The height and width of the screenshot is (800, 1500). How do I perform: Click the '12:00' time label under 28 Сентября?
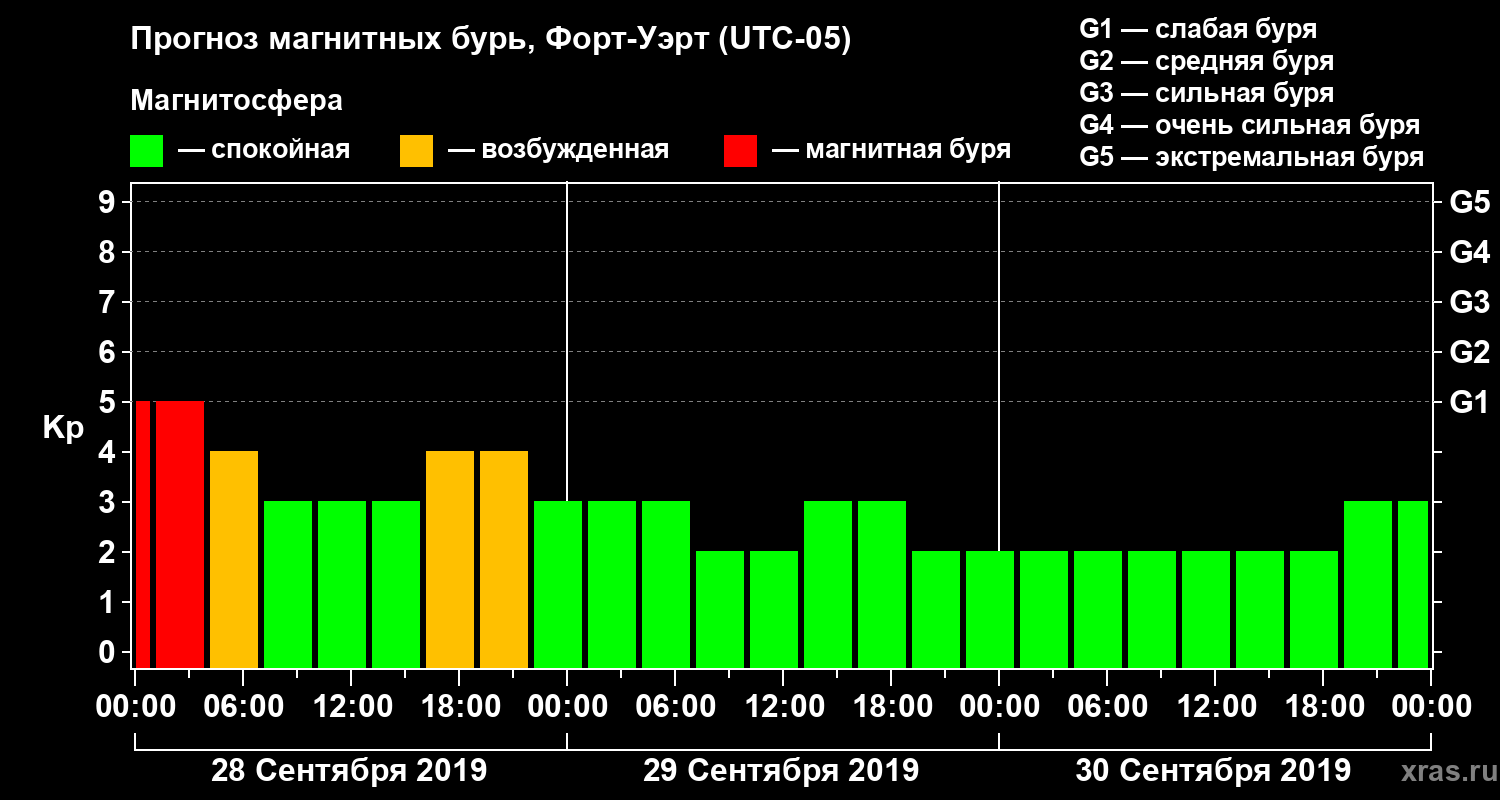(351, 707)
